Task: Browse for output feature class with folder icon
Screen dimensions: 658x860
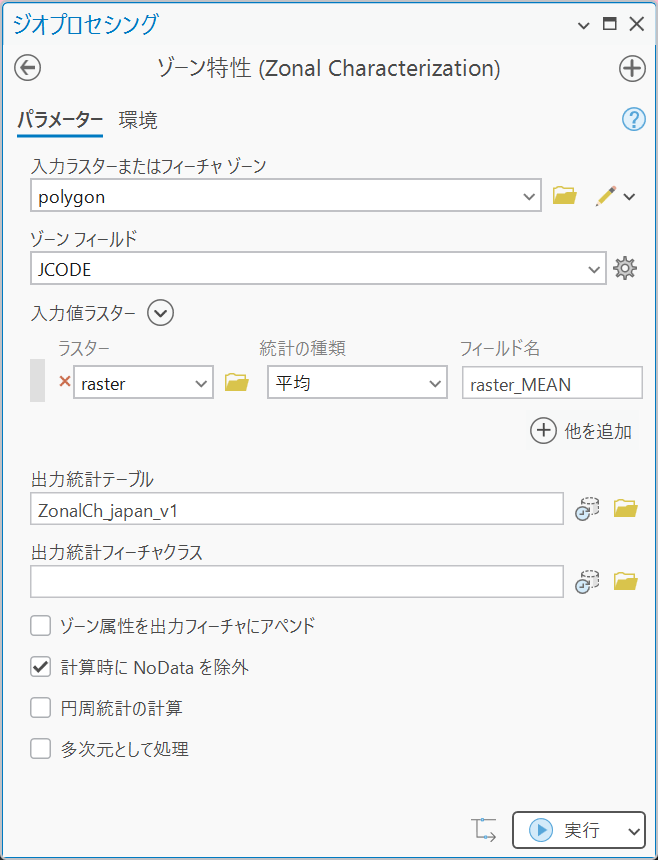Action: point(626,581)
